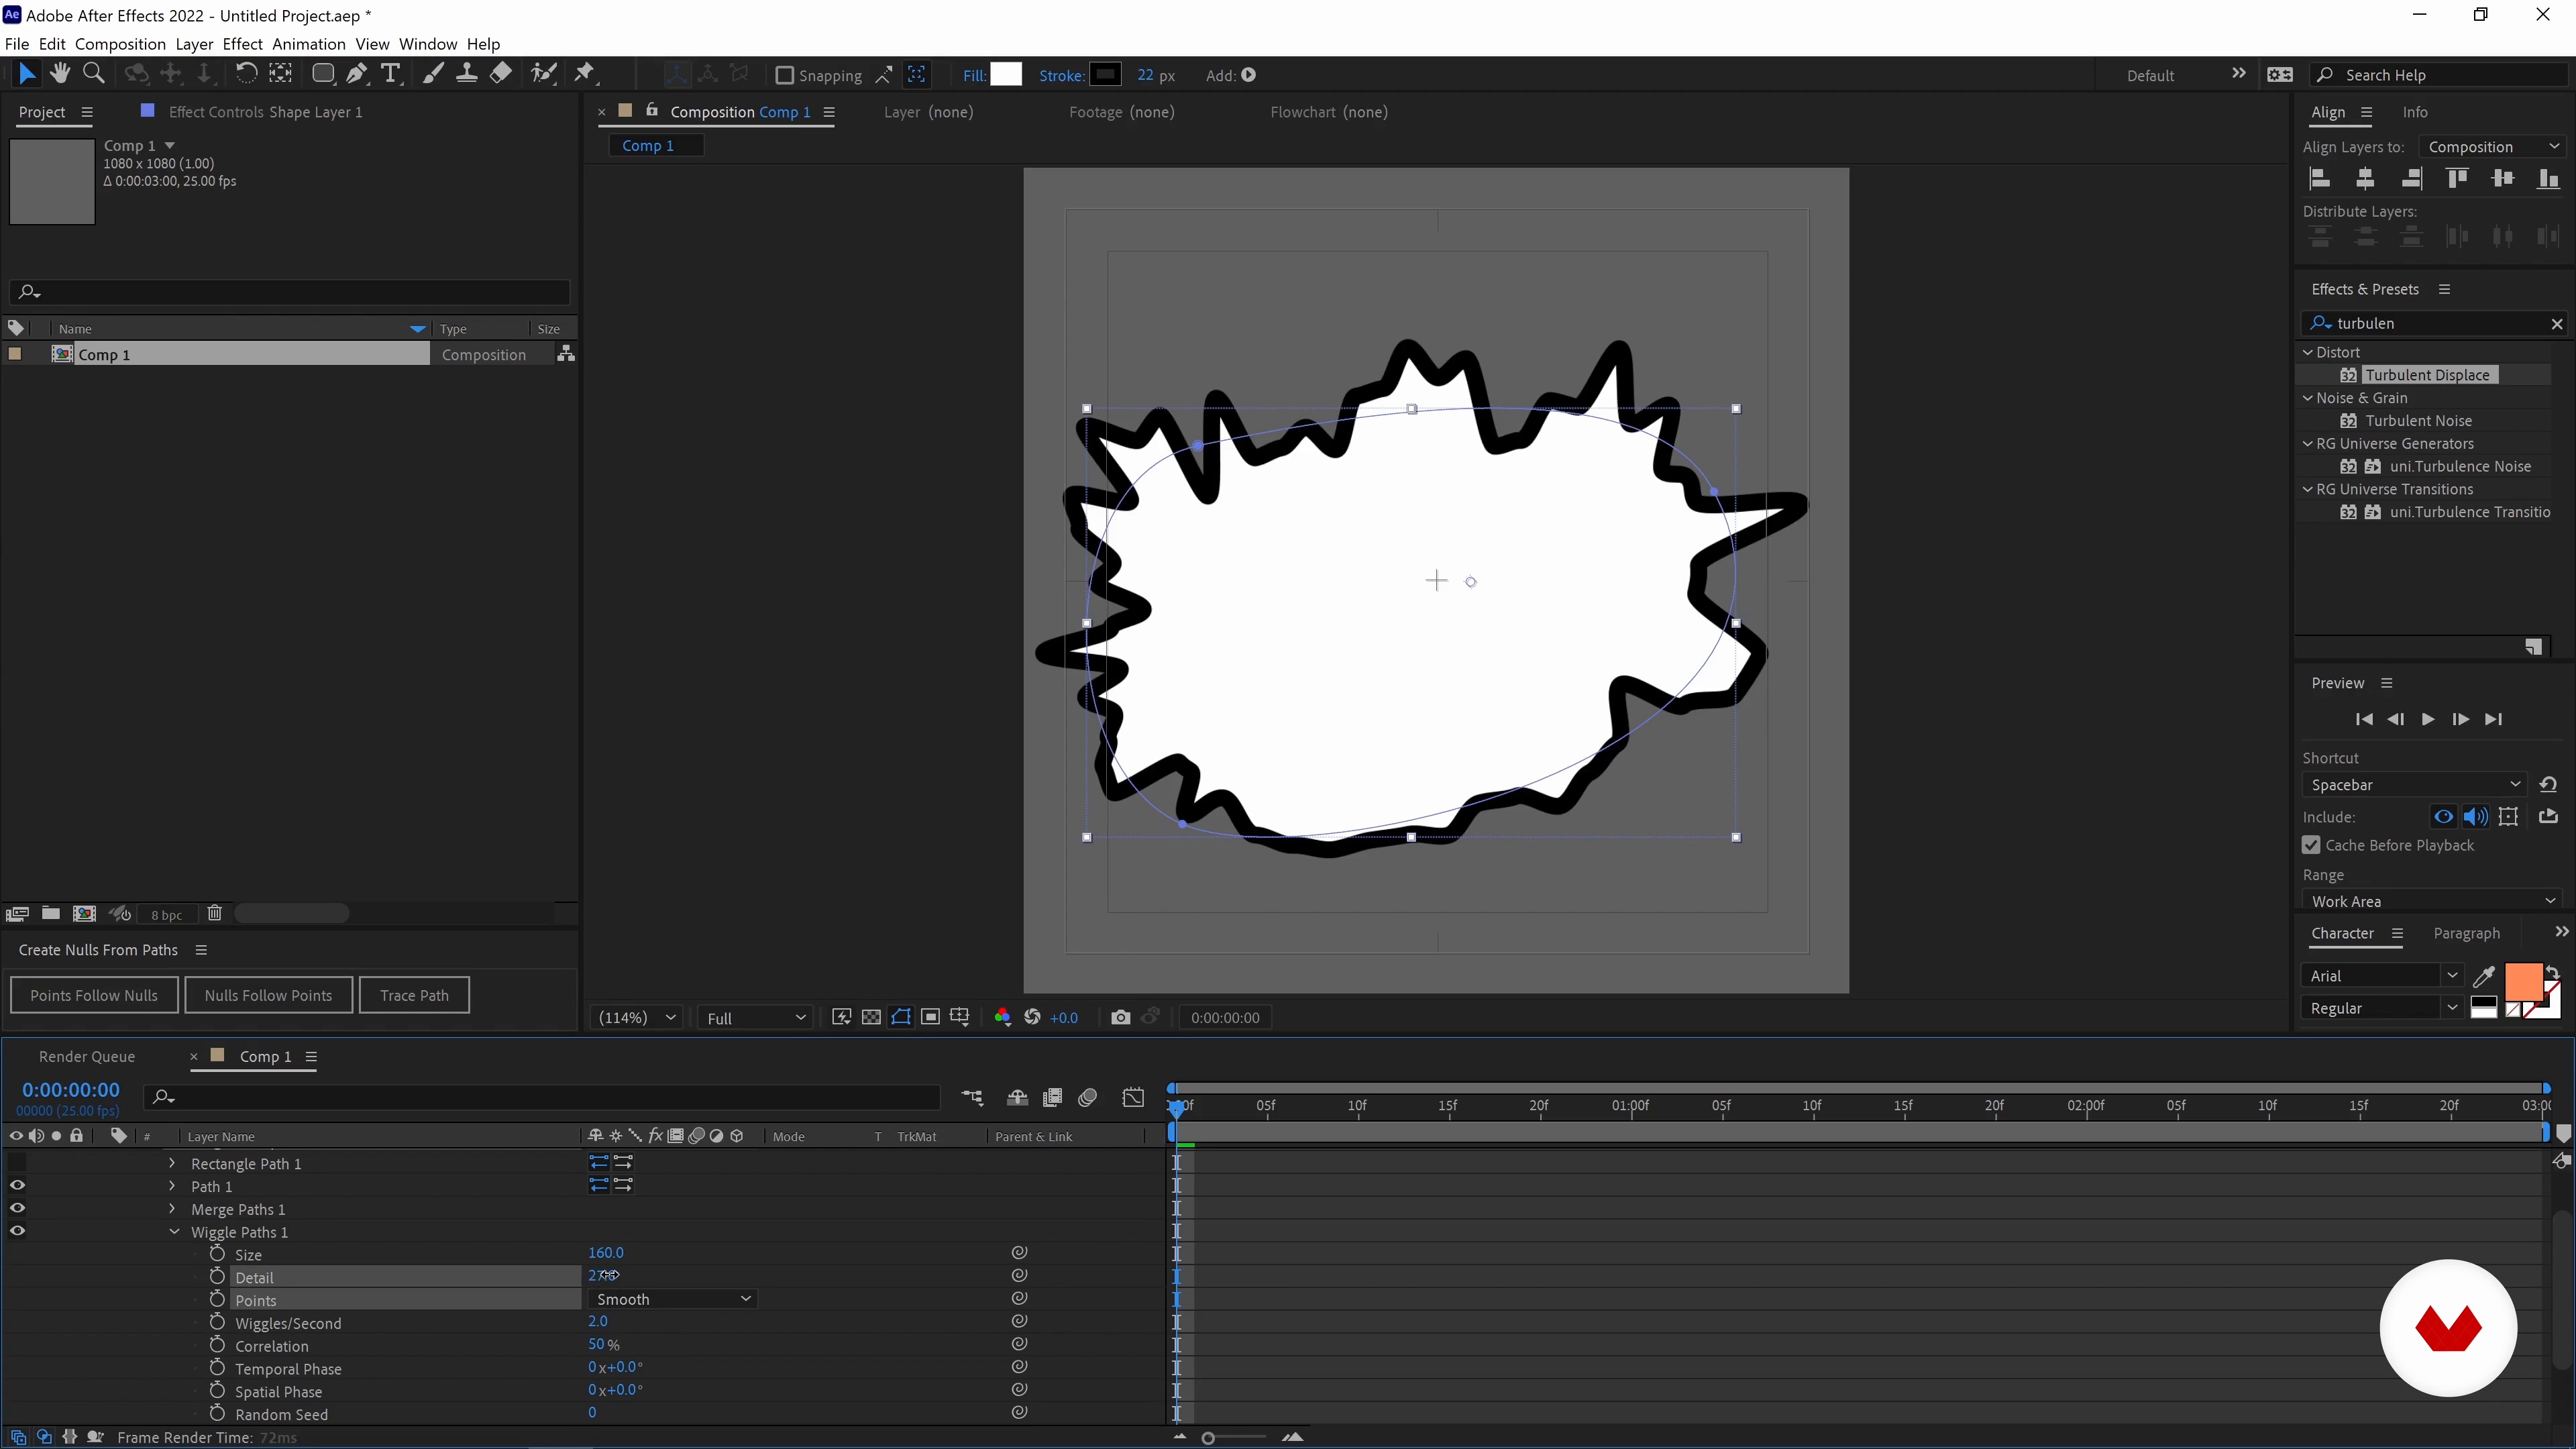The image size is (2576, 1449).
Task: Expand Rectangle Path 1 group
Action: click(172, 1162)
